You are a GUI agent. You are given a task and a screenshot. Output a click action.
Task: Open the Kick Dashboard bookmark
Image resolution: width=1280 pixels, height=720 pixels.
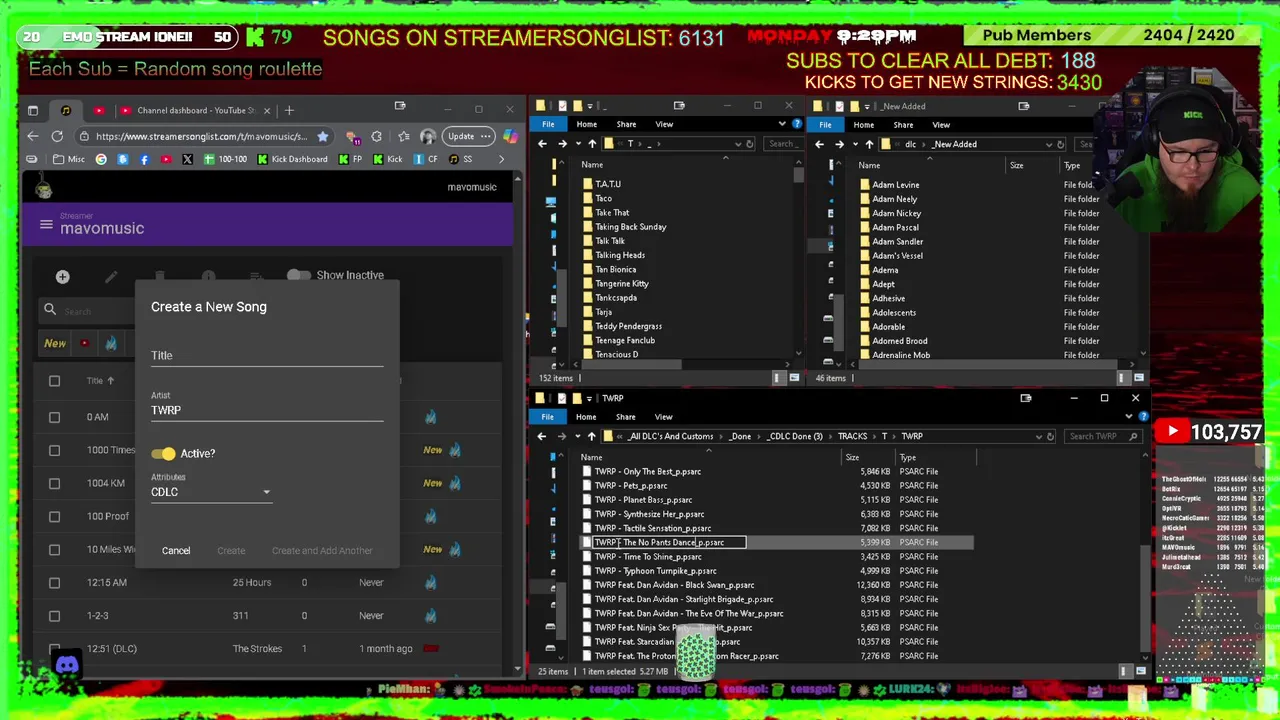[292, 159]
